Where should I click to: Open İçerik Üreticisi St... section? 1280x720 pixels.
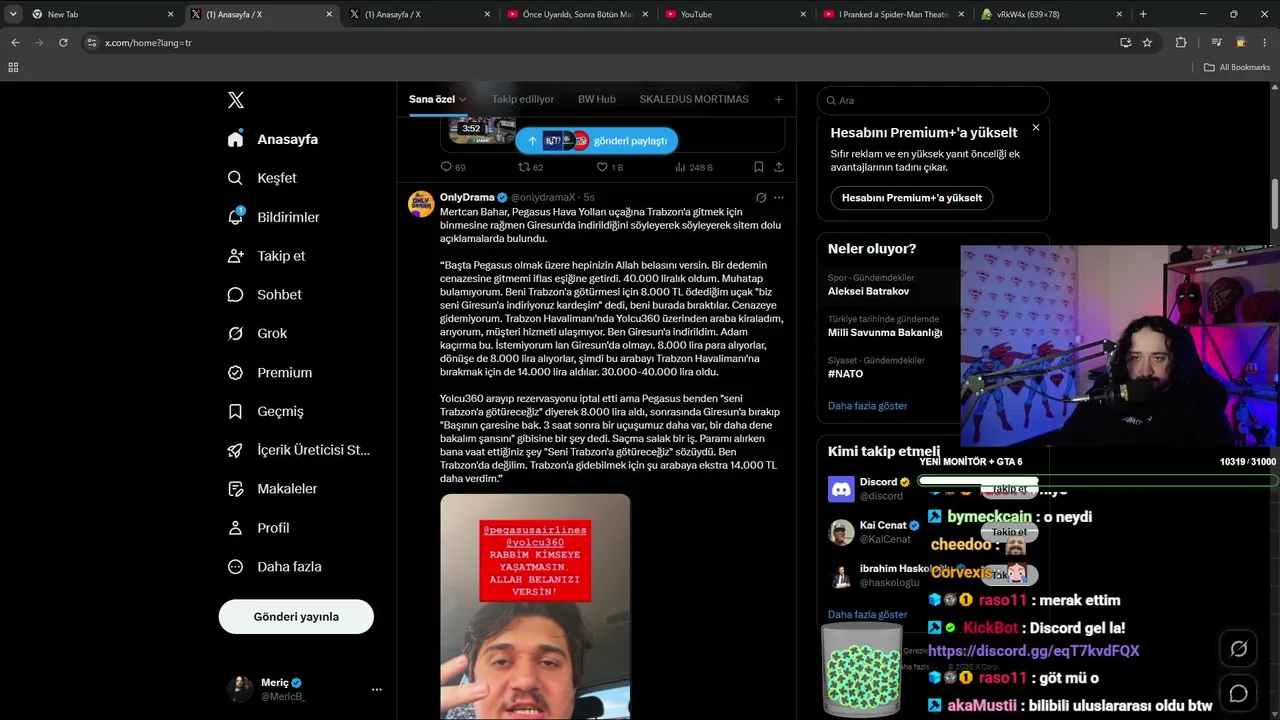[x=298, y=450]
